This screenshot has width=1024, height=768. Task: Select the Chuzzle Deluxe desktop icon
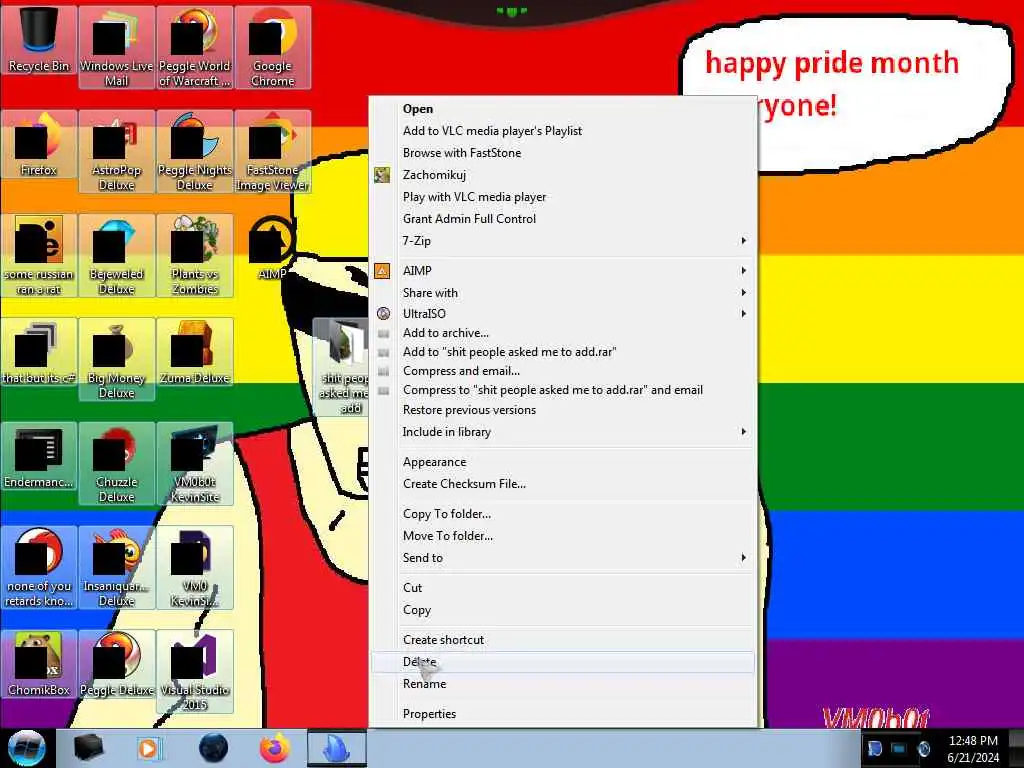116,463
